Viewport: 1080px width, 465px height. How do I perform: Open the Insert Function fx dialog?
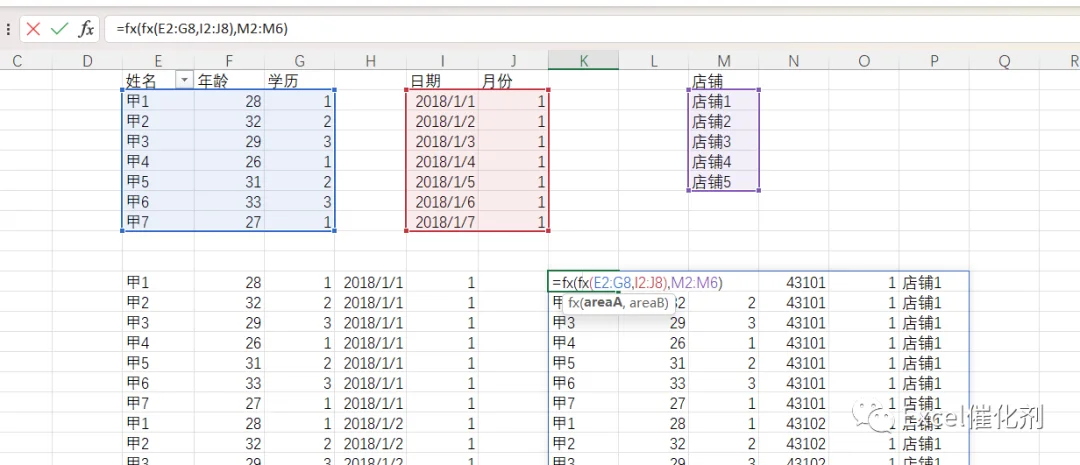pyautogui.click(x=86, y=28)
